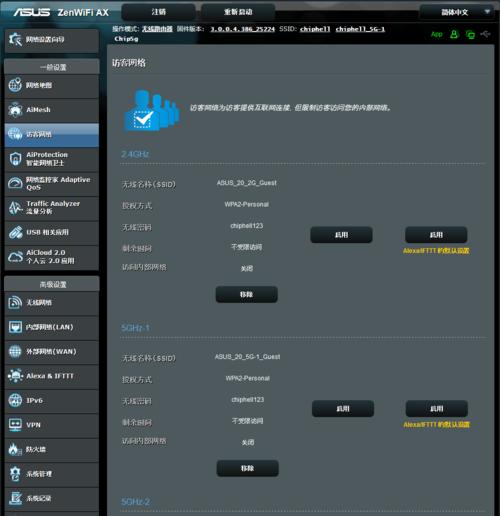
Task: Click 启用 above the 2.4GHz Alexa/IFTTT default link
Action: pos(436,235)
